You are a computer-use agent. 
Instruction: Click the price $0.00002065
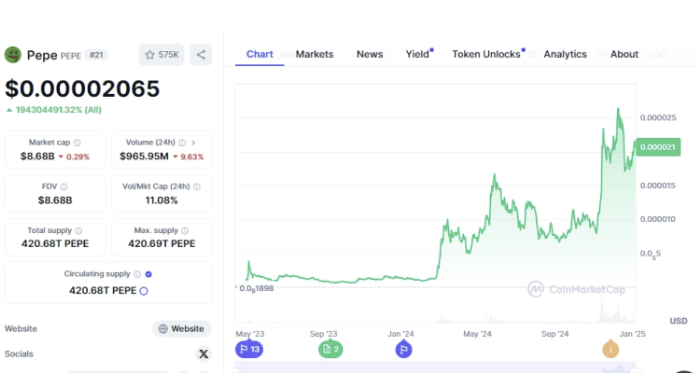pos(82,89)
